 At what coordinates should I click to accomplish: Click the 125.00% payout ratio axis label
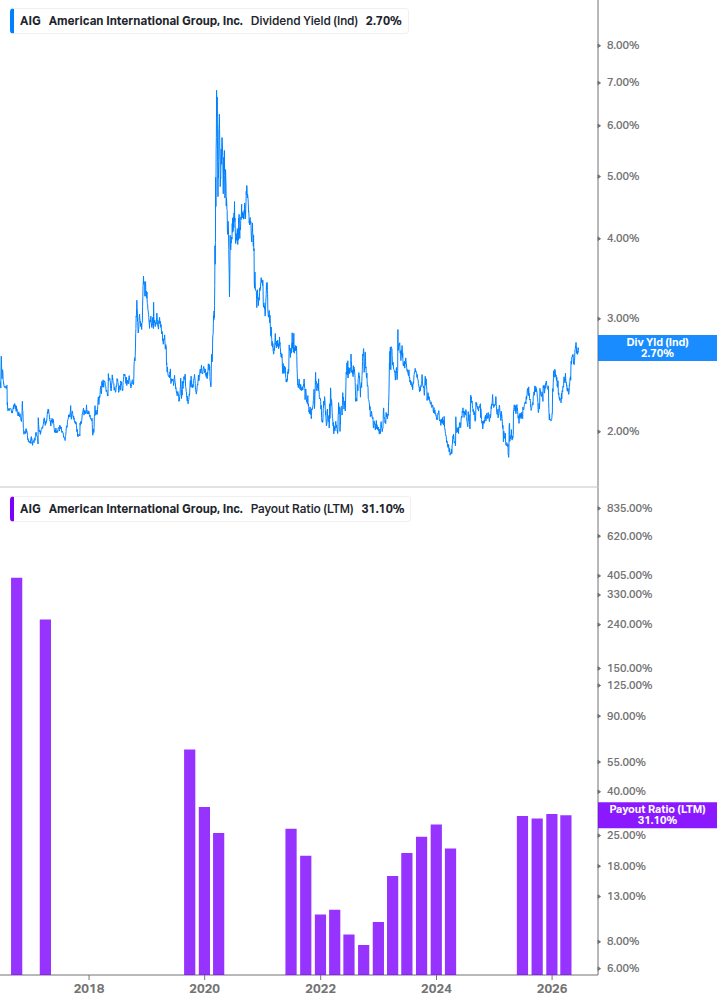point(629,686)
